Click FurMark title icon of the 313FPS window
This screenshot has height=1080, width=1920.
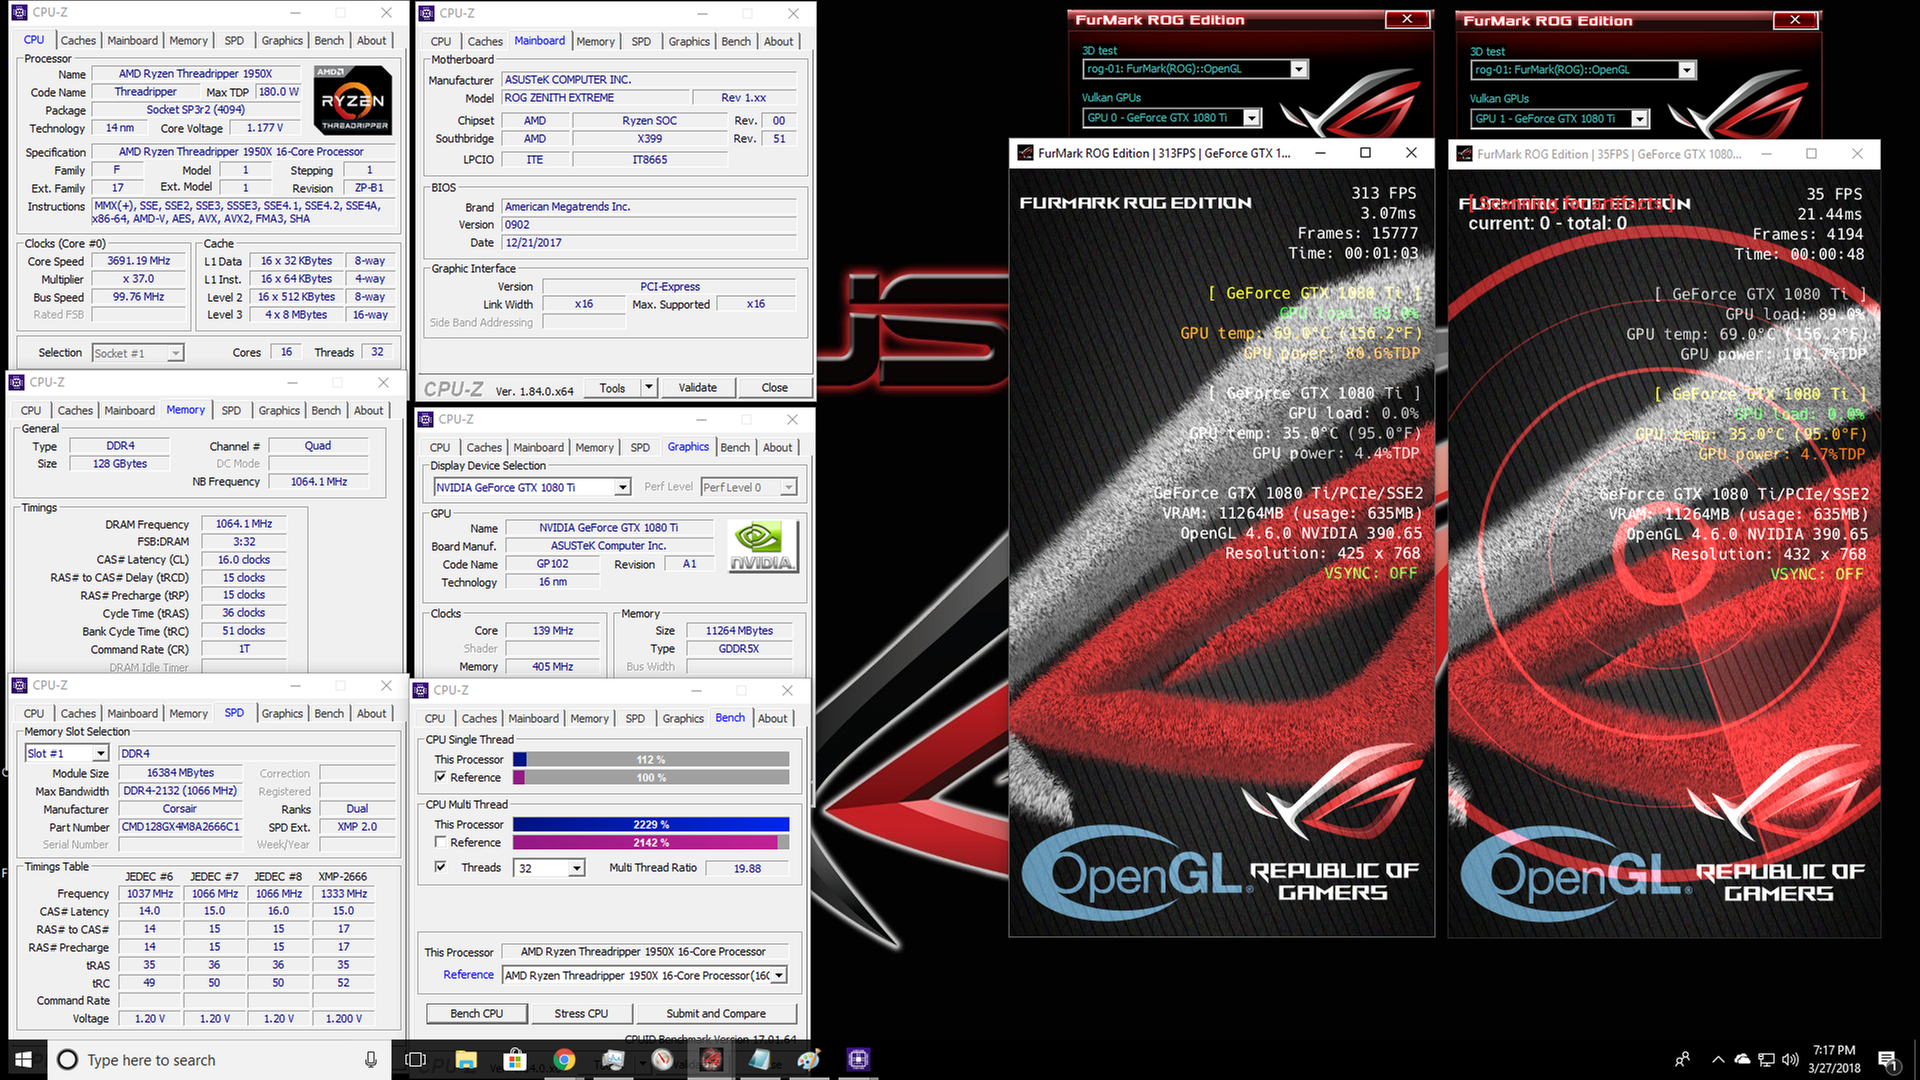click(1025, 153)
